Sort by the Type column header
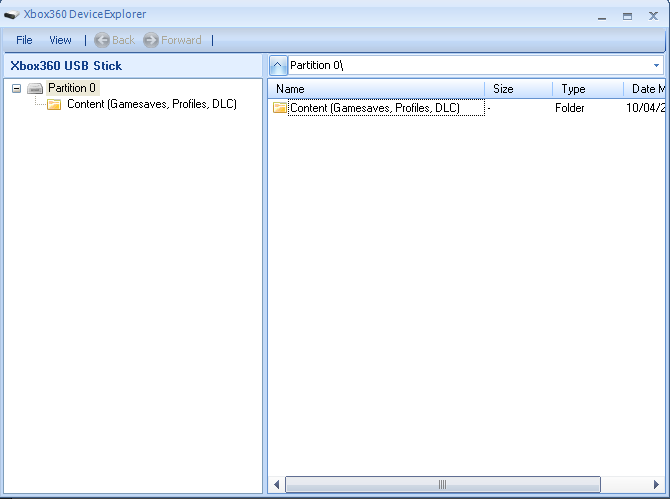The image size is (670, 499). point(588,89)
